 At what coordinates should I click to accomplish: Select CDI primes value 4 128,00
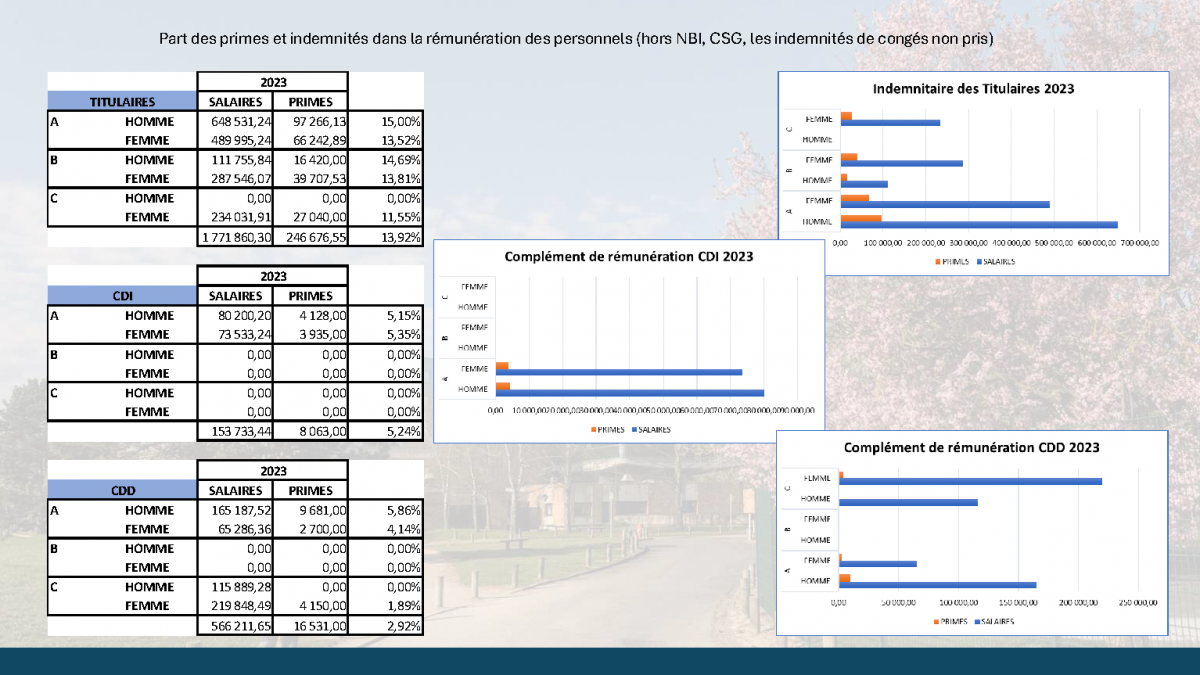point(322,315)
